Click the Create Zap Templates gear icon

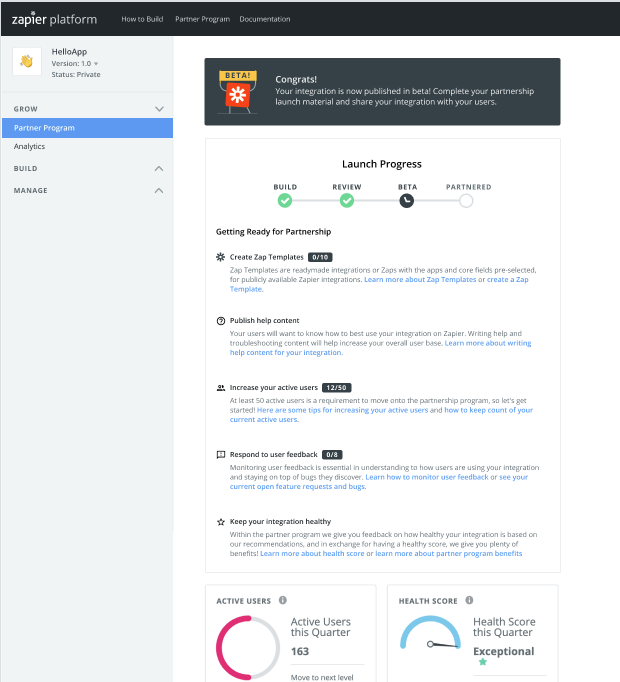(x=221, y=257)
